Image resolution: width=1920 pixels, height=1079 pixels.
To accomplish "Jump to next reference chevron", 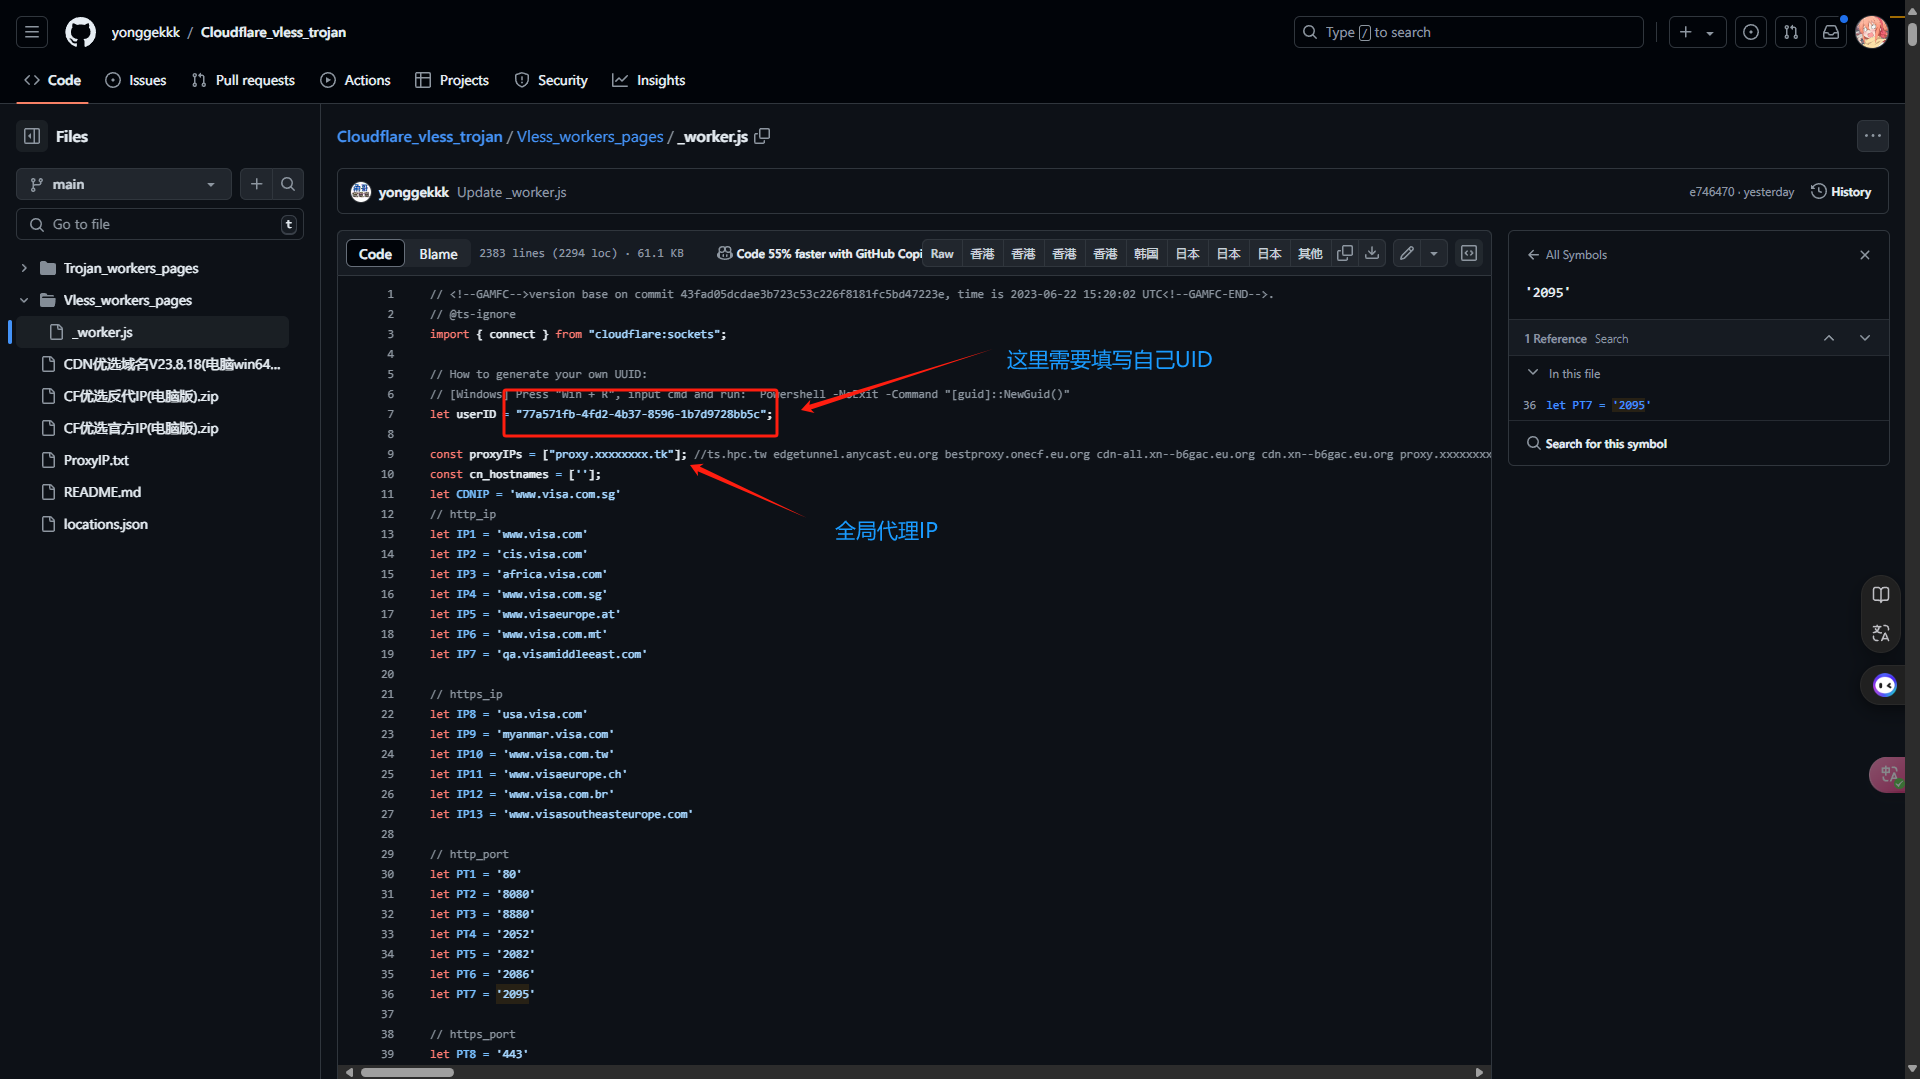I will 1865,339.
